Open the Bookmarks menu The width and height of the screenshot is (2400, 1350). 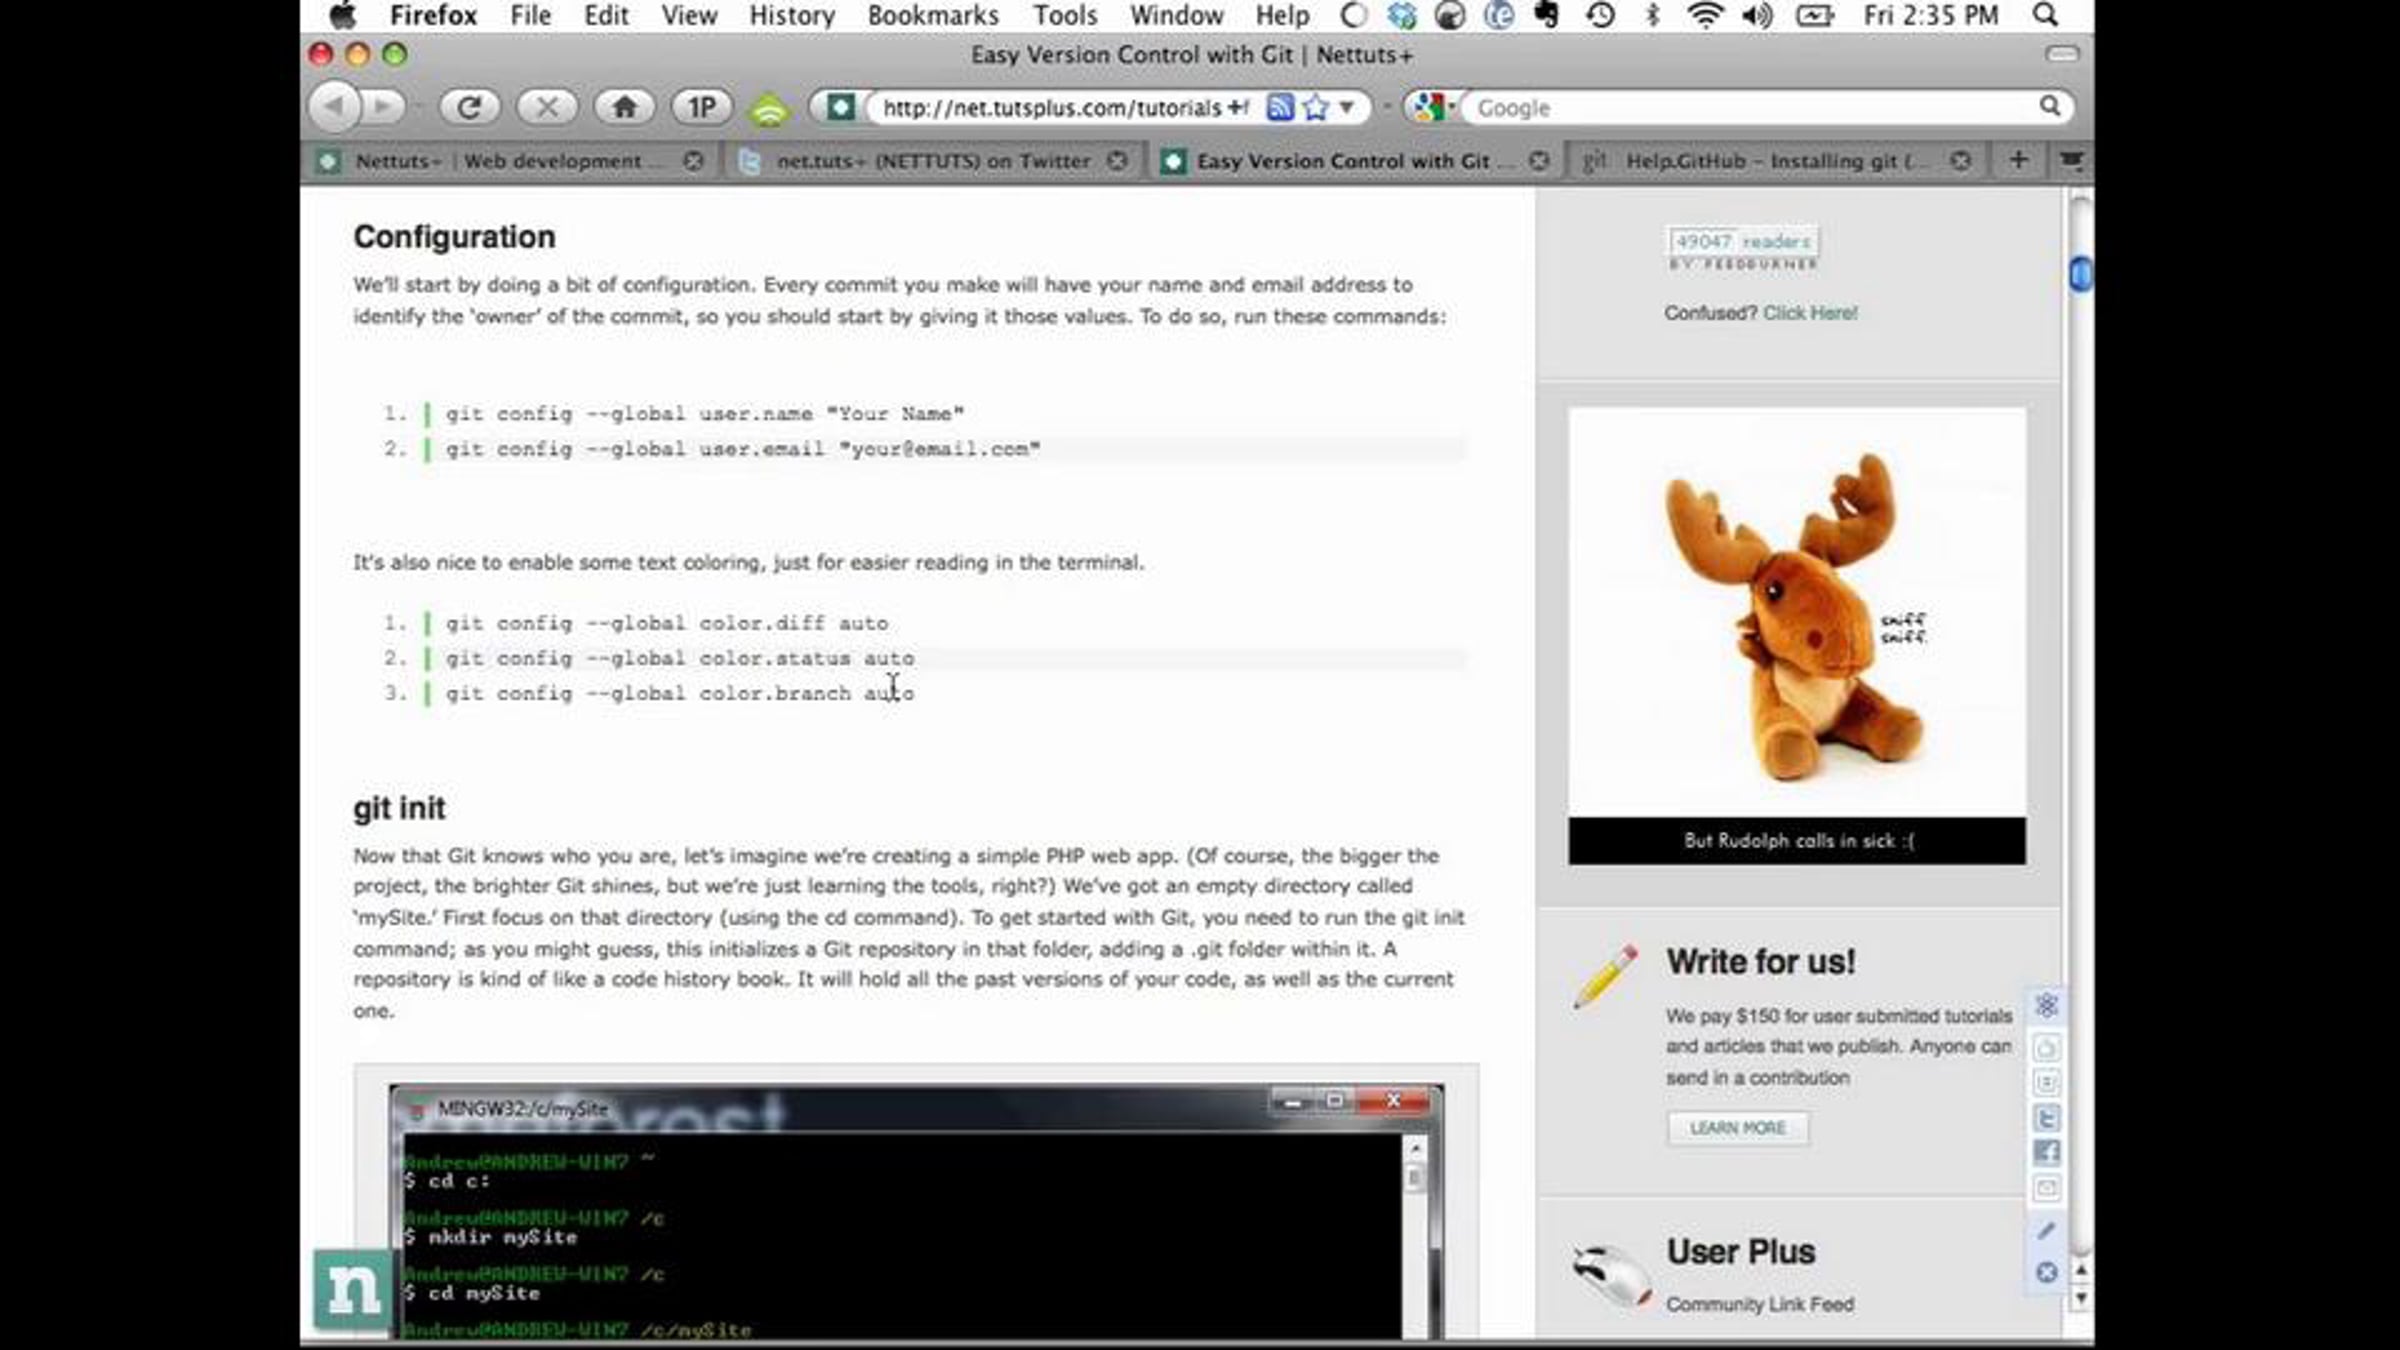932,15
